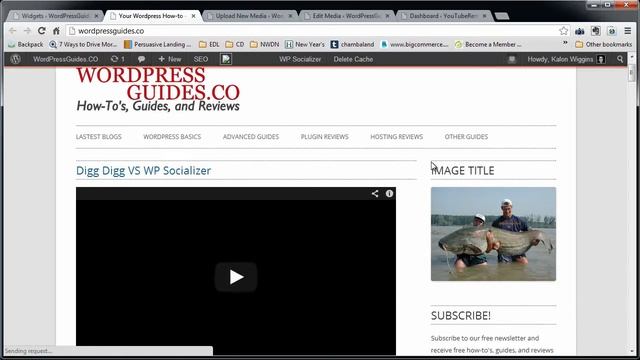Open the comments bubble icon in the admin bar
Screen dimensions: 640x360
tap(141, 59)
